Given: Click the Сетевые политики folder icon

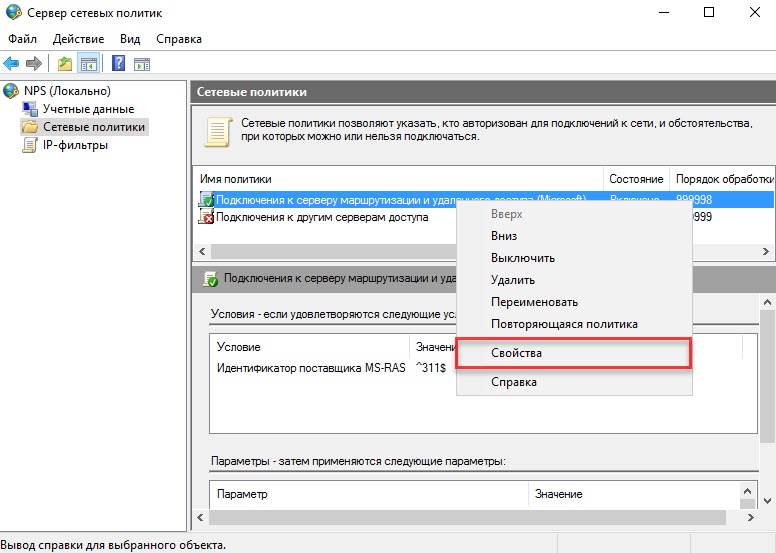Looking at the screenshot, I should 30,127.
